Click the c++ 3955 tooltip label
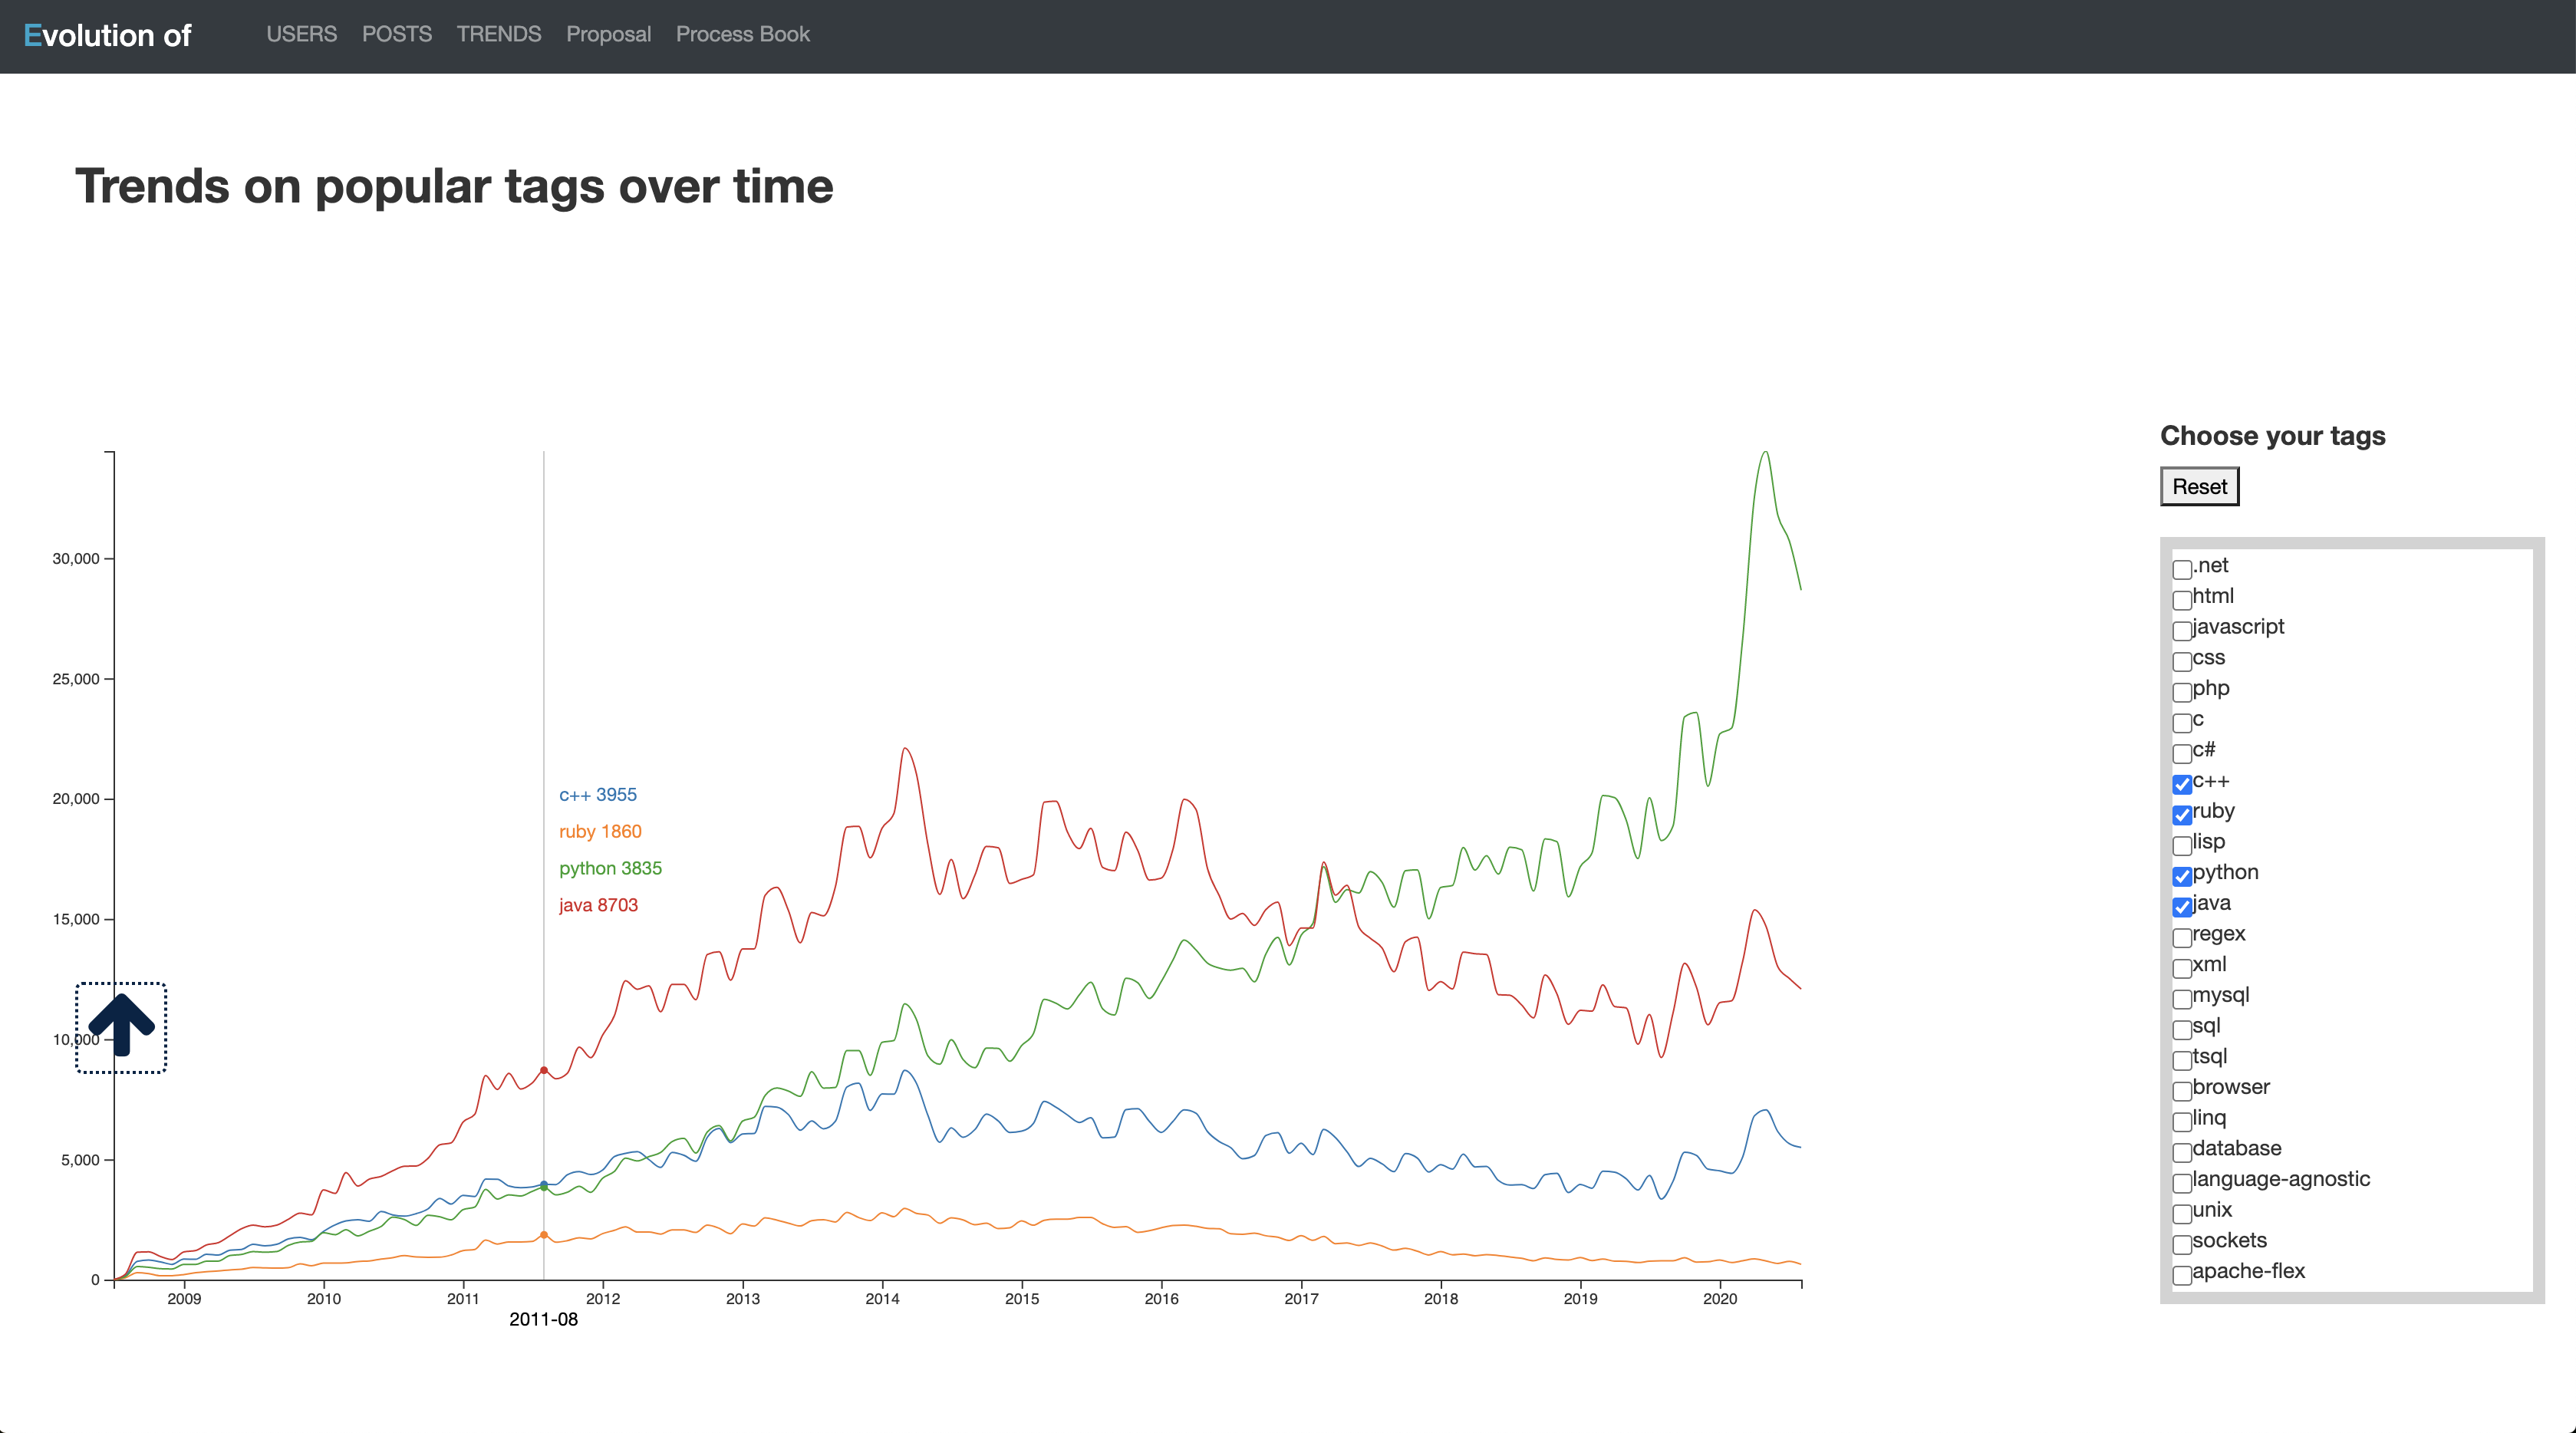Screen dimensions: 2576x1433 tap(597, 795)
